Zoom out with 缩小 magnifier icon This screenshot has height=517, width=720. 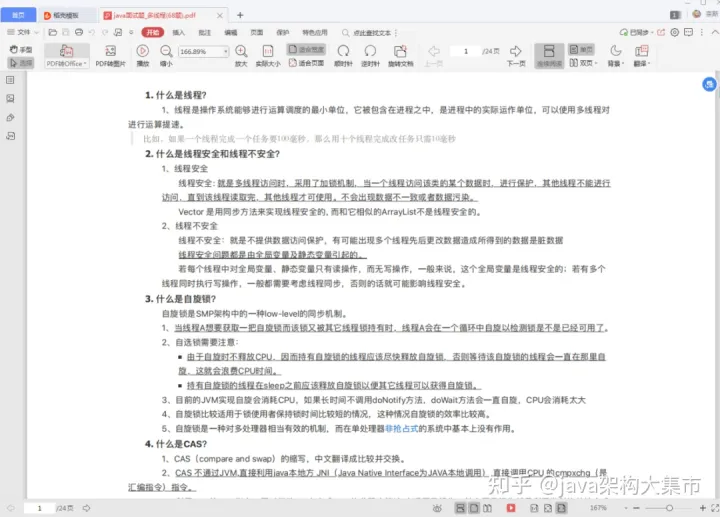[x=166, y=56]
